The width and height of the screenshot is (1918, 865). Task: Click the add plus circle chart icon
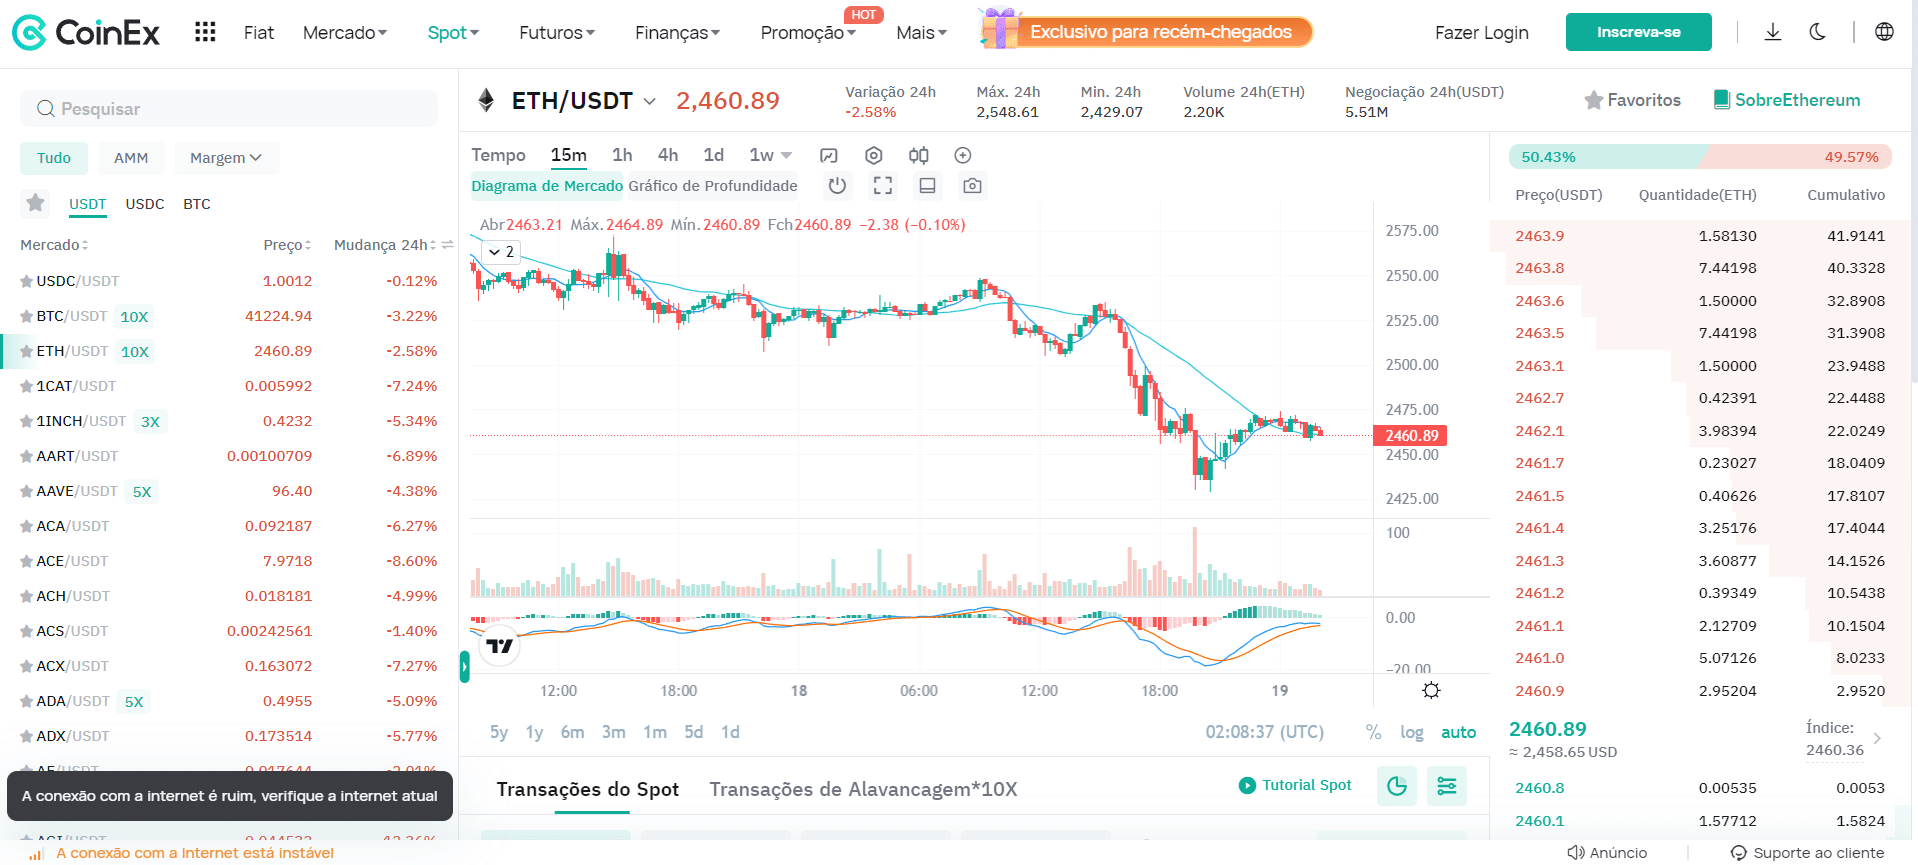click(x=963, y=155)
